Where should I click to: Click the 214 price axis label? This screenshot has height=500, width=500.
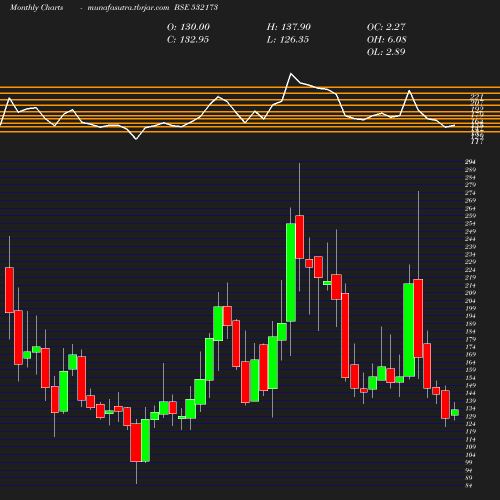point(470,285)
